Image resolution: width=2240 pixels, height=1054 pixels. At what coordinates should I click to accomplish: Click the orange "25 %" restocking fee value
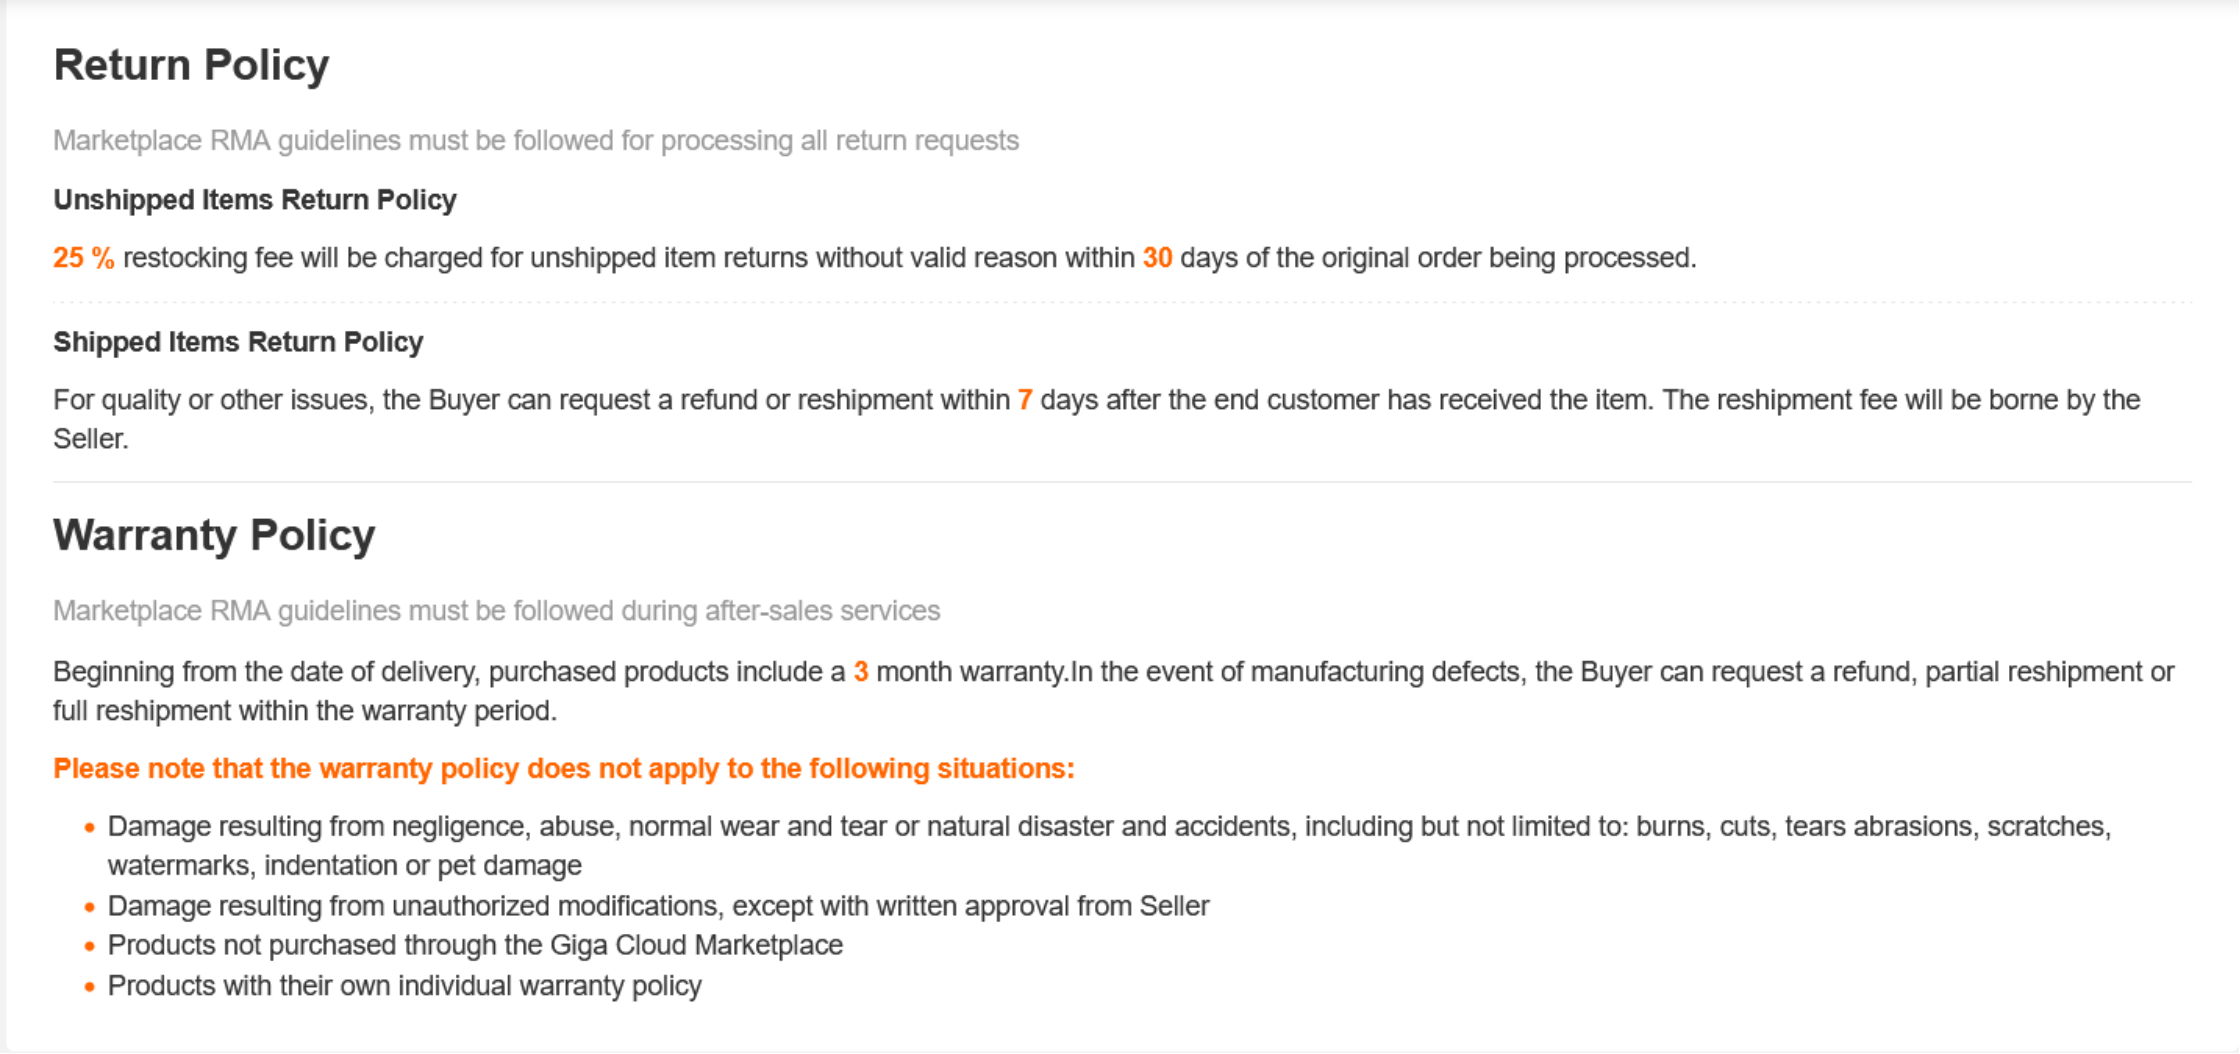pos(83,258)
